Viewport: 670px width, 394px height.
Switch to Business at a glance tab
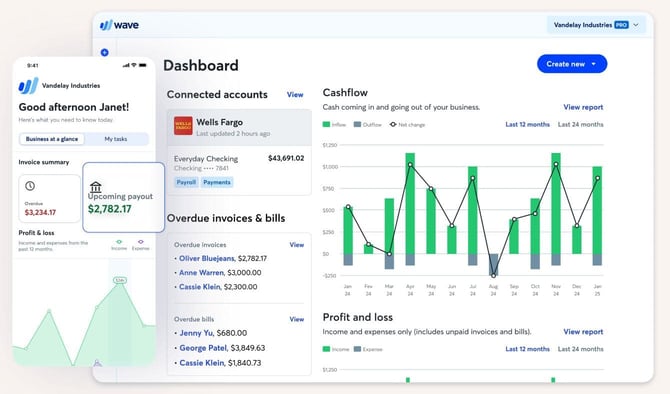point(52,139)
